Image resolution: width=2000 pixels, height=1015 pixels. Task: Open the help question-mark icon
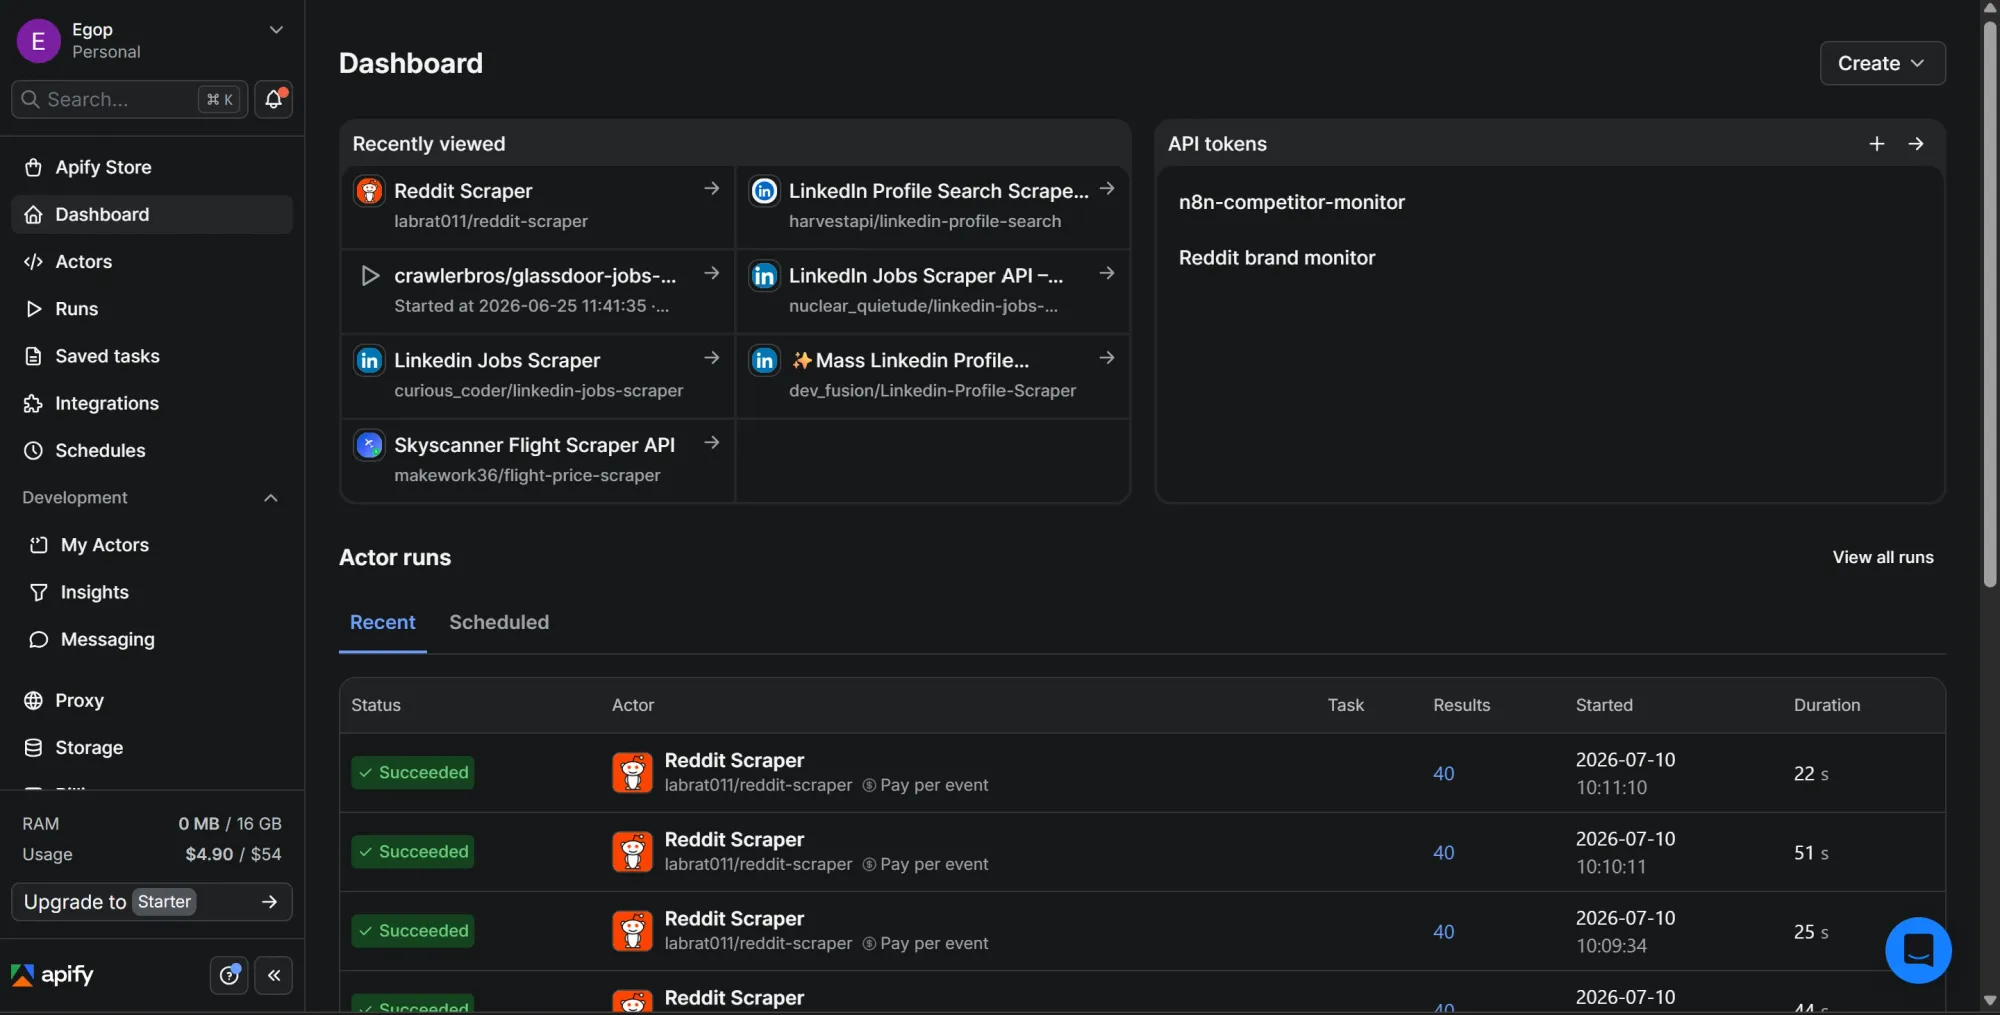coord(229,975)
